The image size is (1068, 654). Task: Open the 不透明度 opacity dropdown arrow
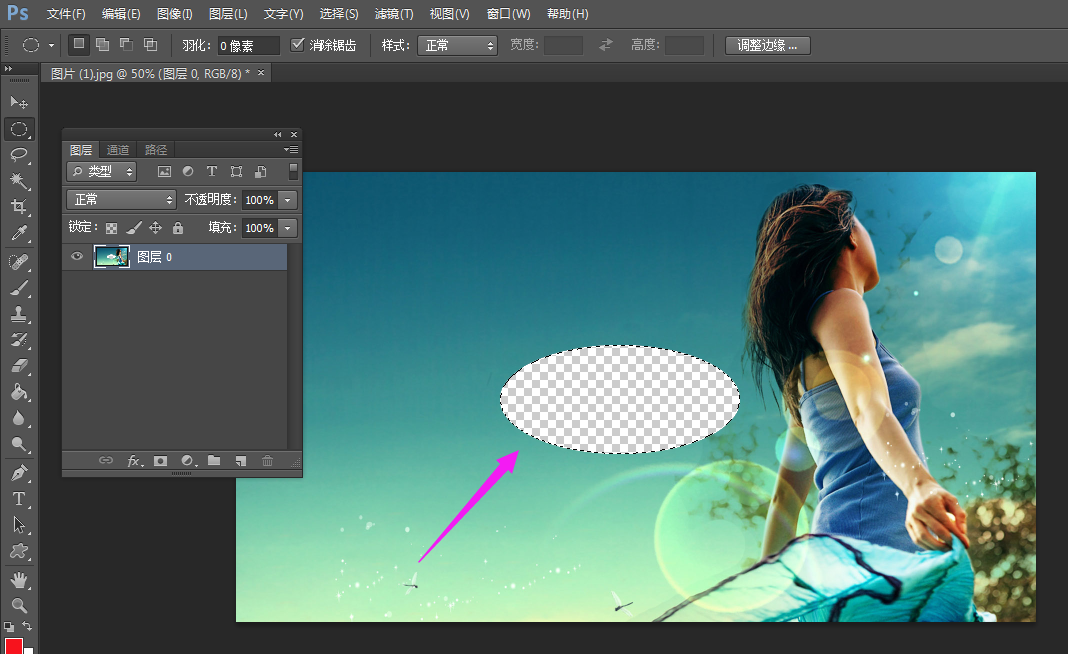(x=288, y=200)
